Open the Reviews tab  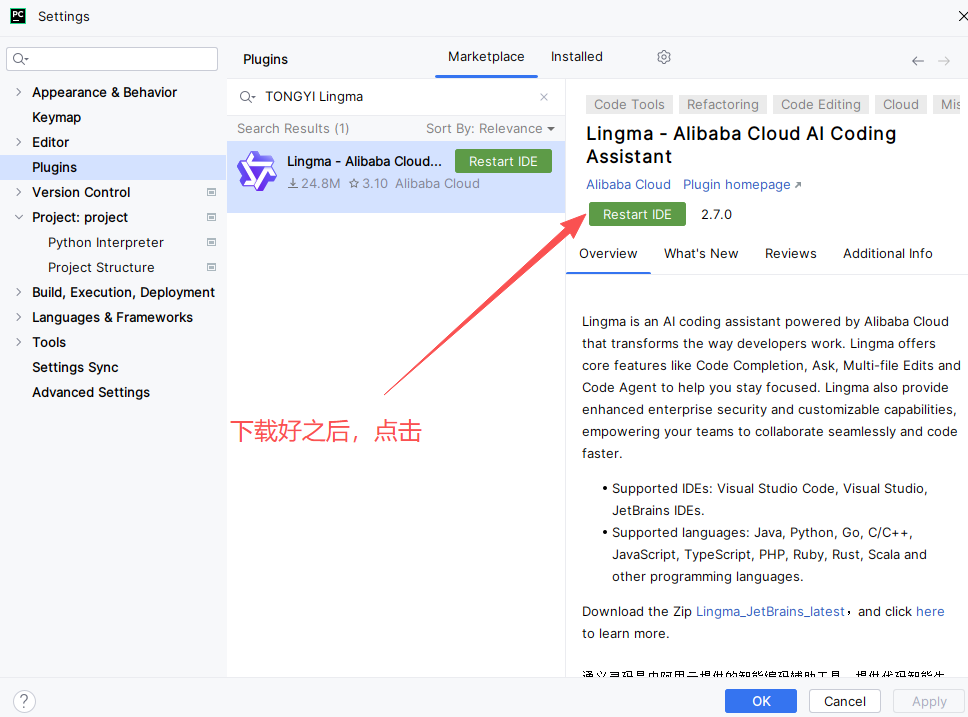click(790, 253)
